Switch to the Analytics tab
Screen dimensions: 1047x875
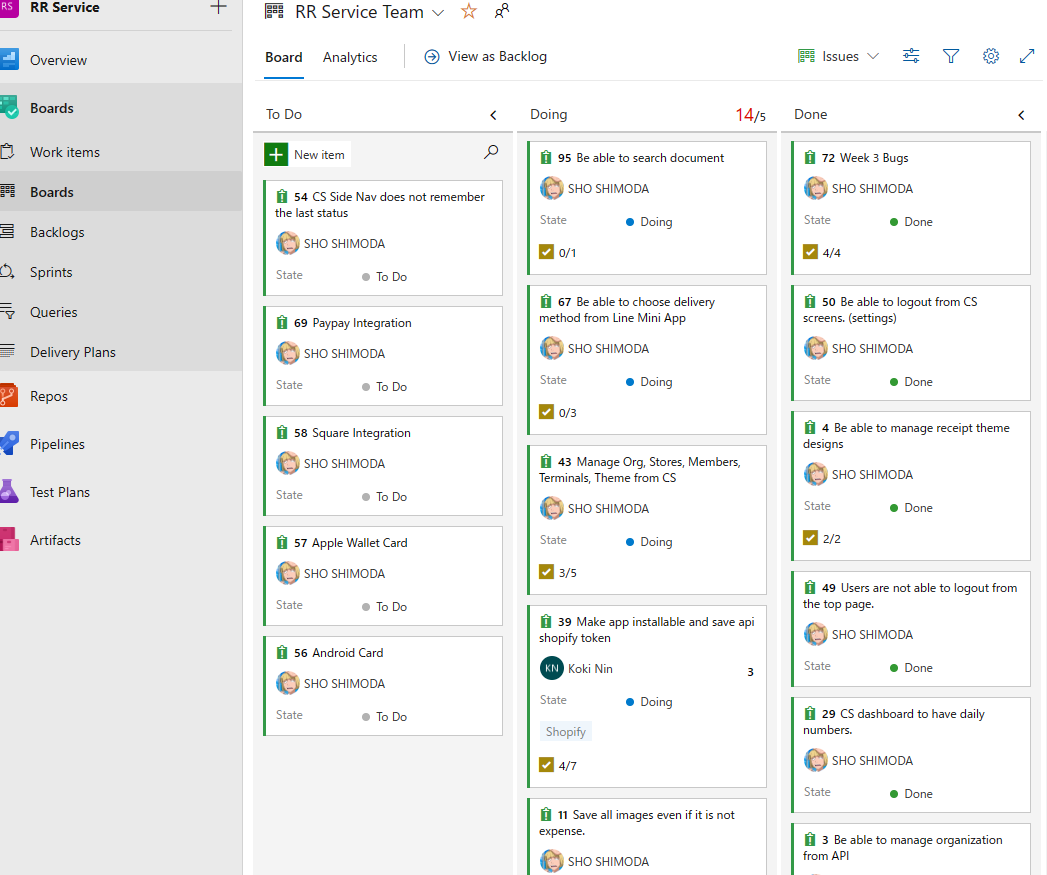350,57
